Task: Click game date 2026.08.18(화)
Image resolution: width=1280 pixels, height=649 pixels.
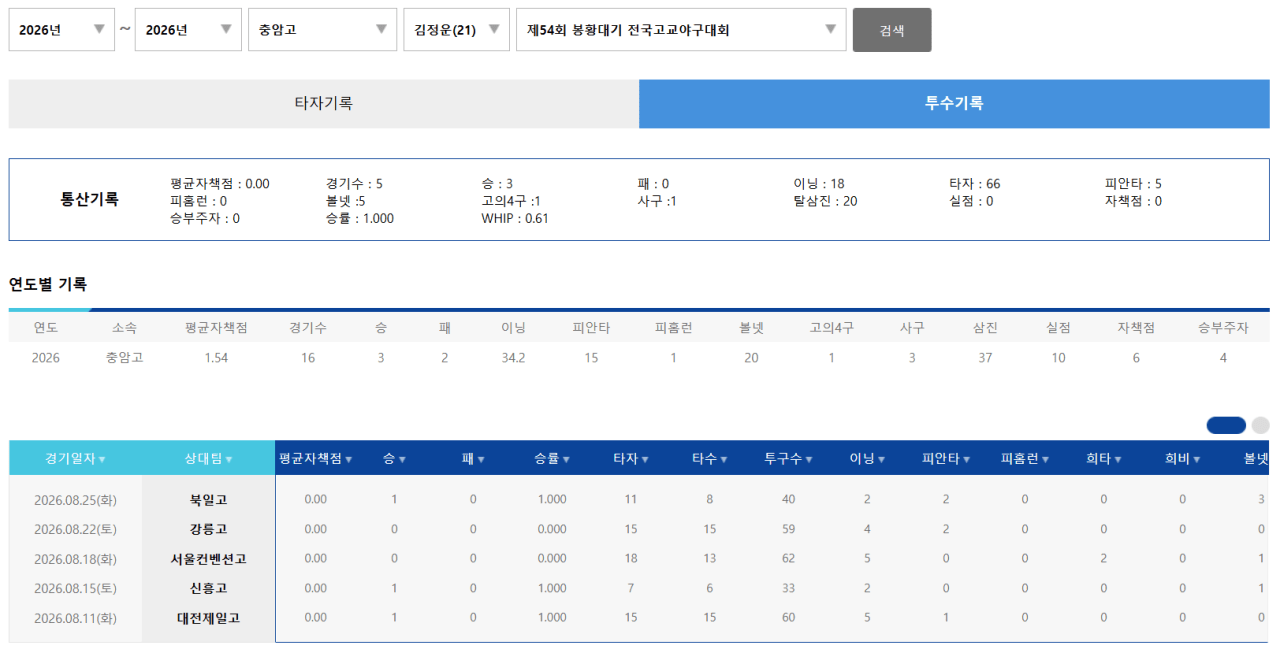Action: coord(75,559)
